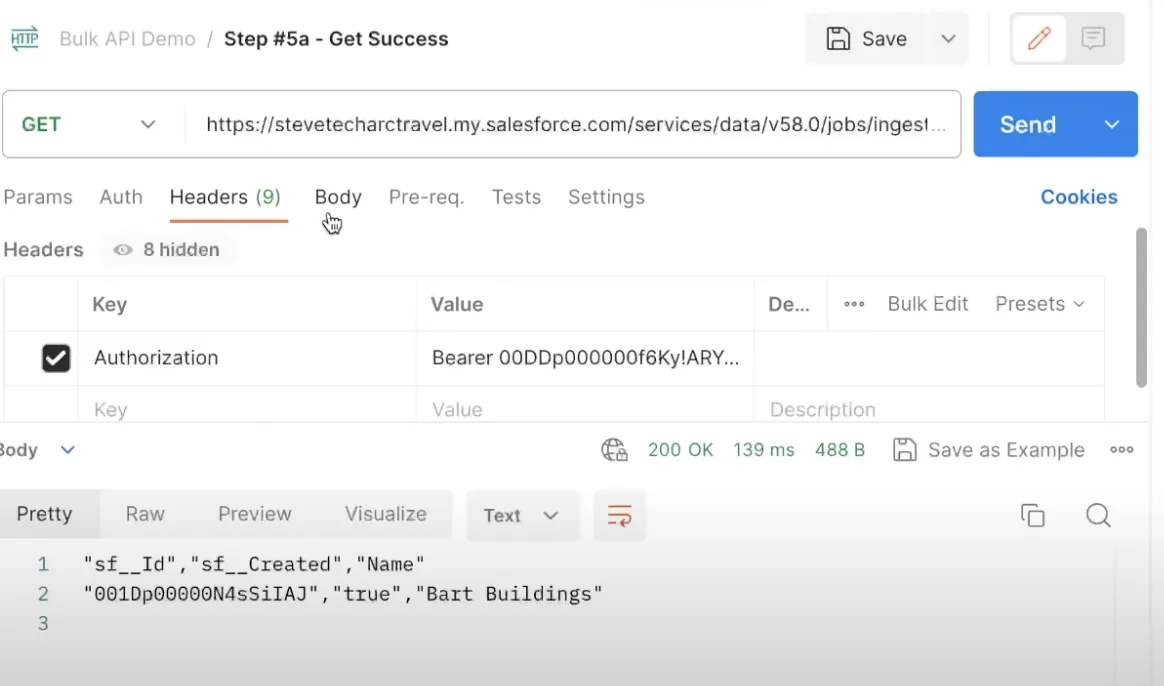
Task: Click the Bearer token value cell
Action: click(x=585, y=358)
